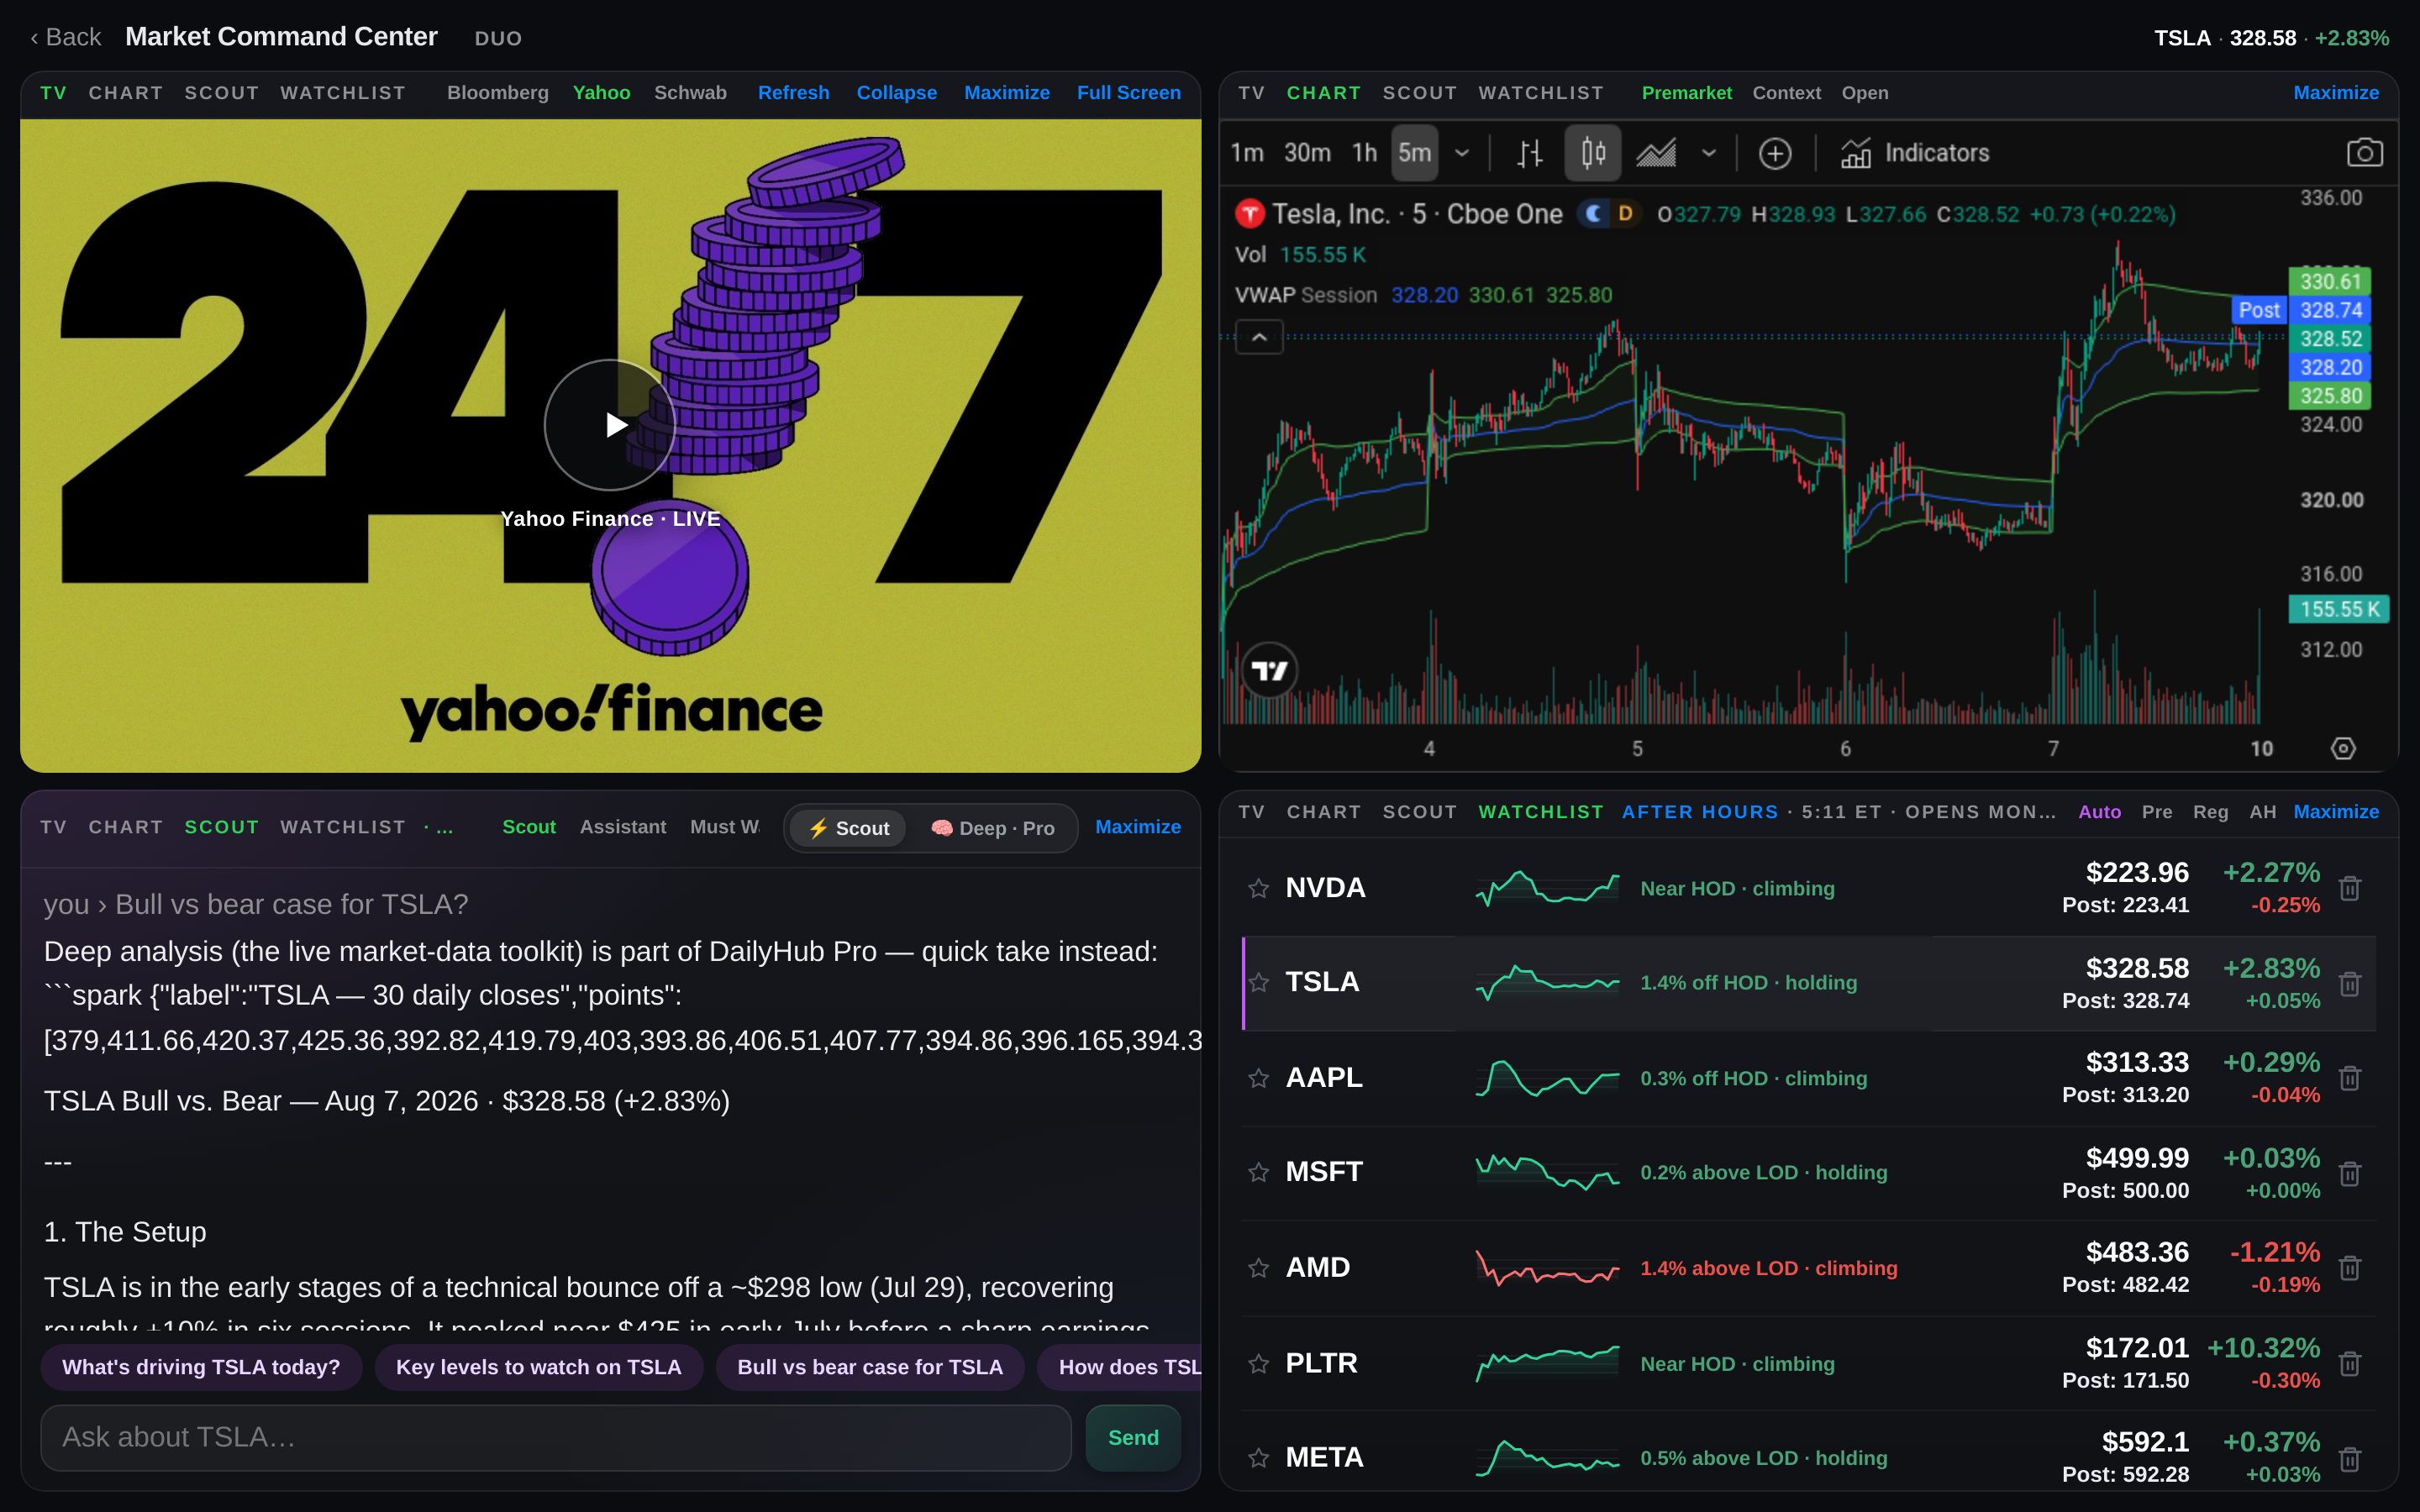Select Schwab as TV source
2420x1512 pixels.
[690, 92]
